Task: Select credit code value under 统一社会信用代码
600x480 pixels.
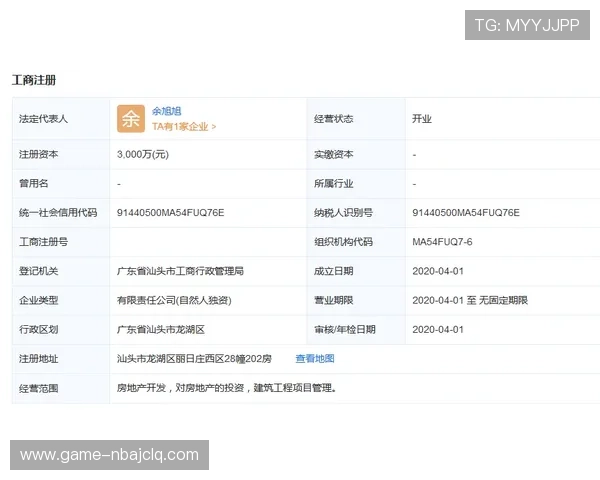Action: (x=171, y=212)
